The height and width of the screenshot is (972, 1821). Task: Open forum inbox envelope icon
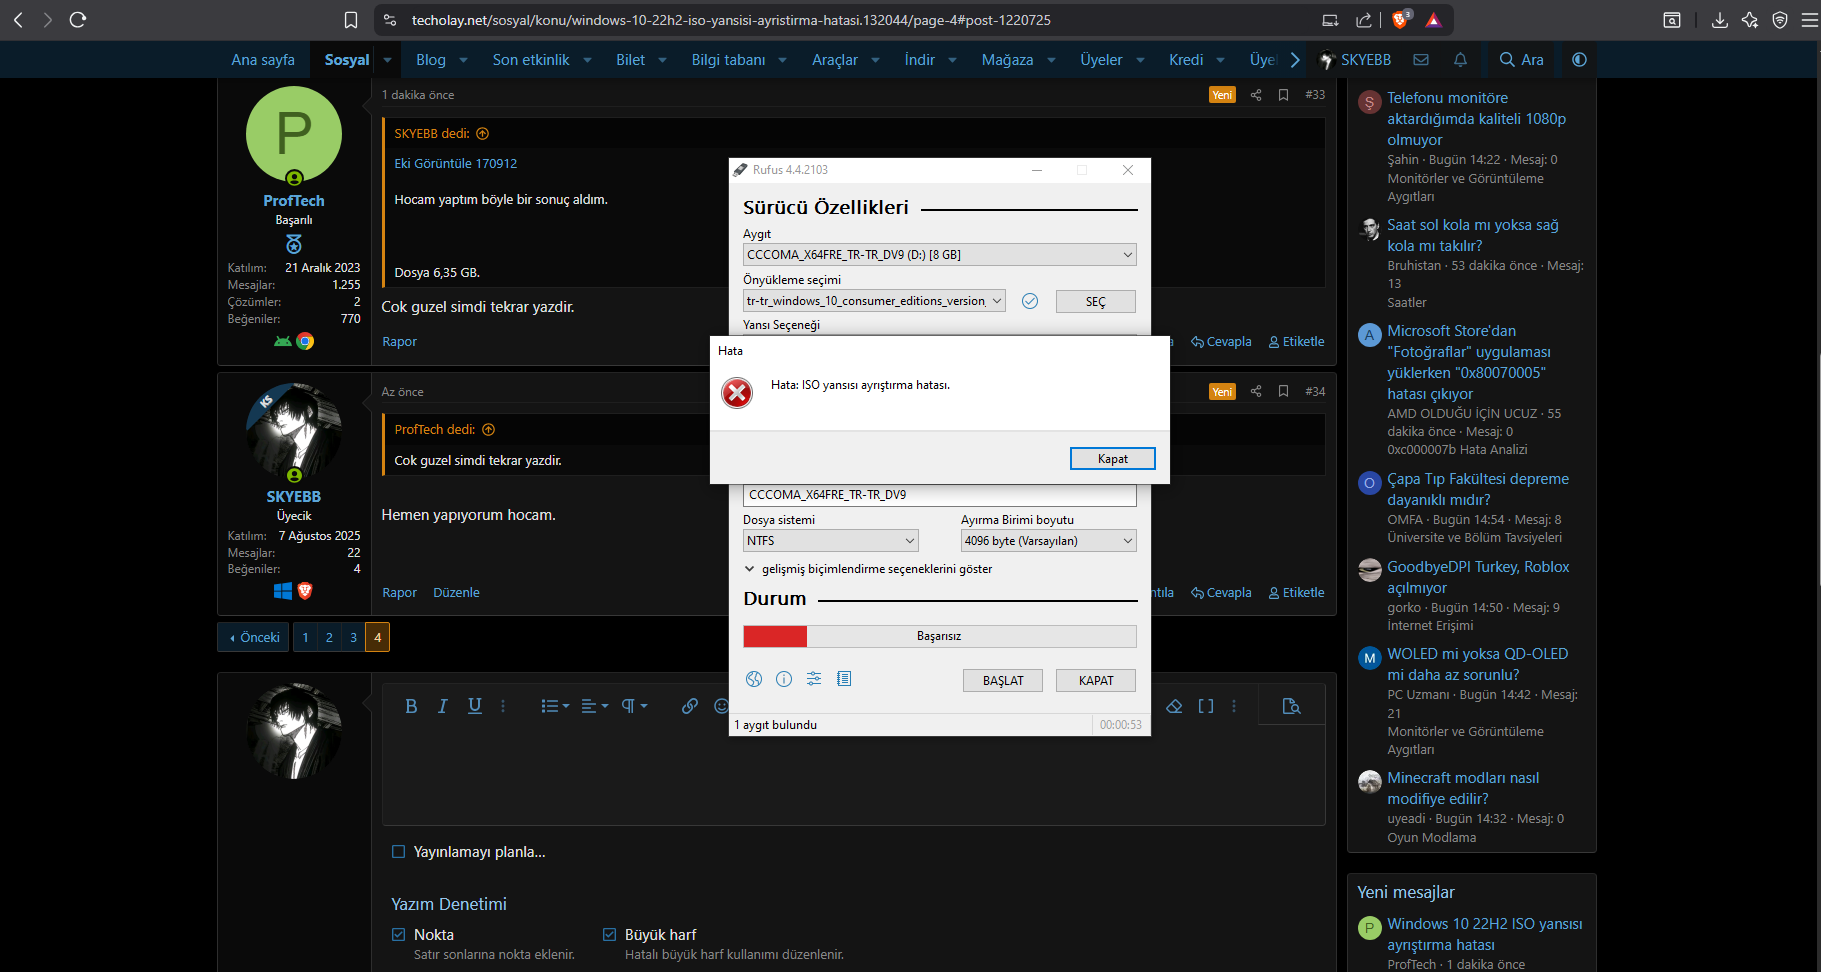point(1421,60)
